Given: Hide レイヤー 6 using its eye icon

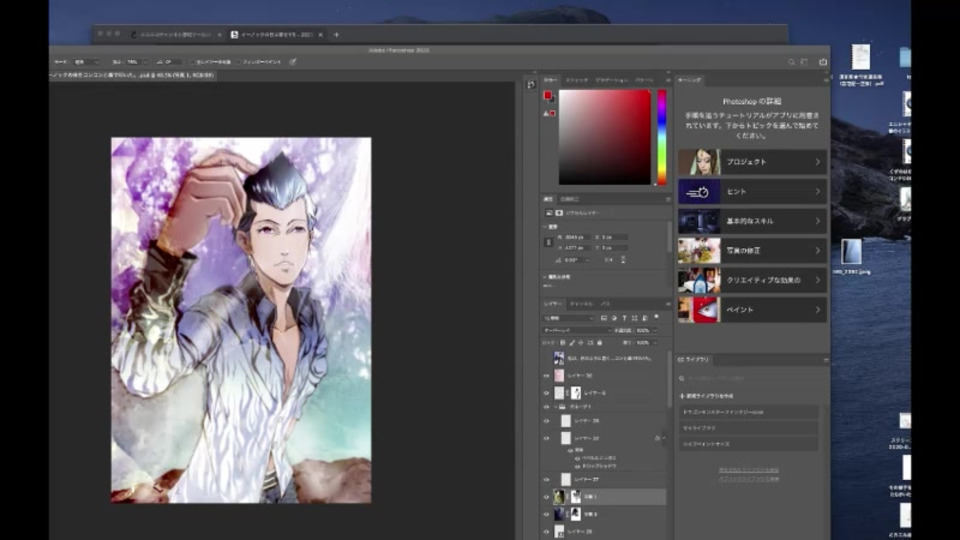Looking at the screenshot, I should 546,393.
